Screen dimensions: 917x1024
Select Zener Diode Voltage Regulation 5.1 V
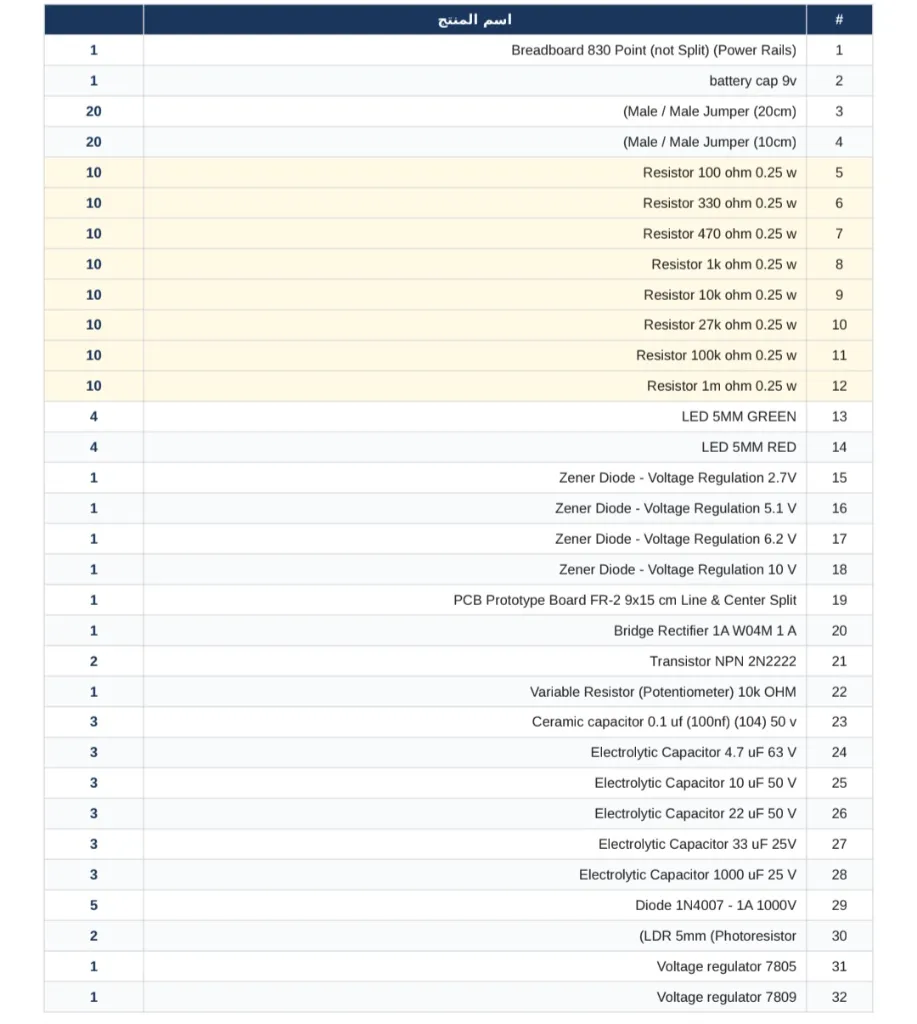(675, 509)
